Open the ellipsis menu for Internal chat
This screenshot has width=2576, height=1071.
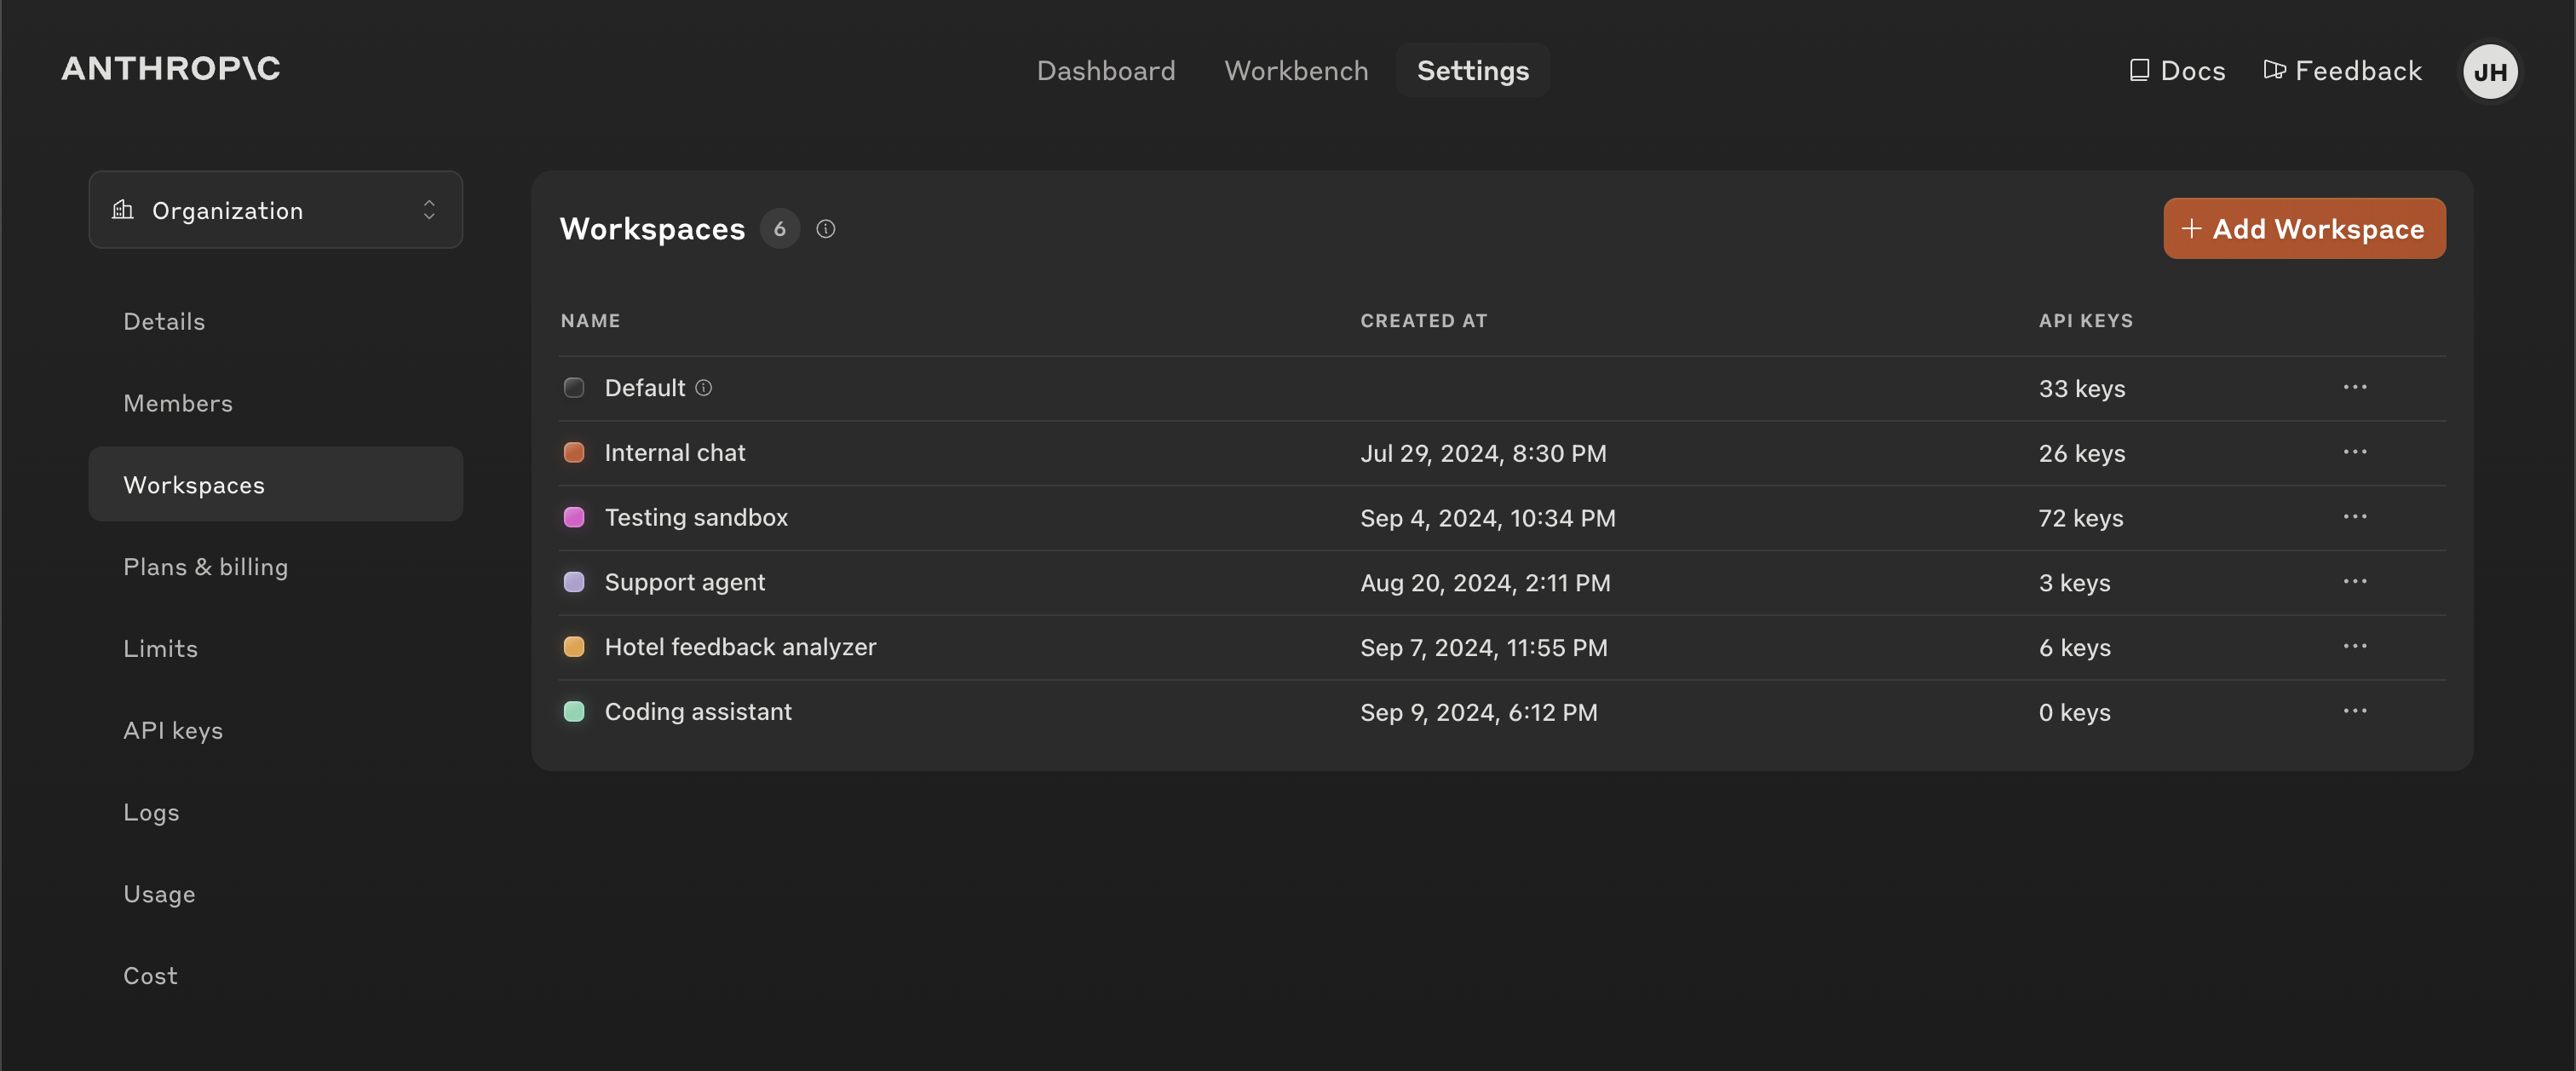tap(2356, 452)
